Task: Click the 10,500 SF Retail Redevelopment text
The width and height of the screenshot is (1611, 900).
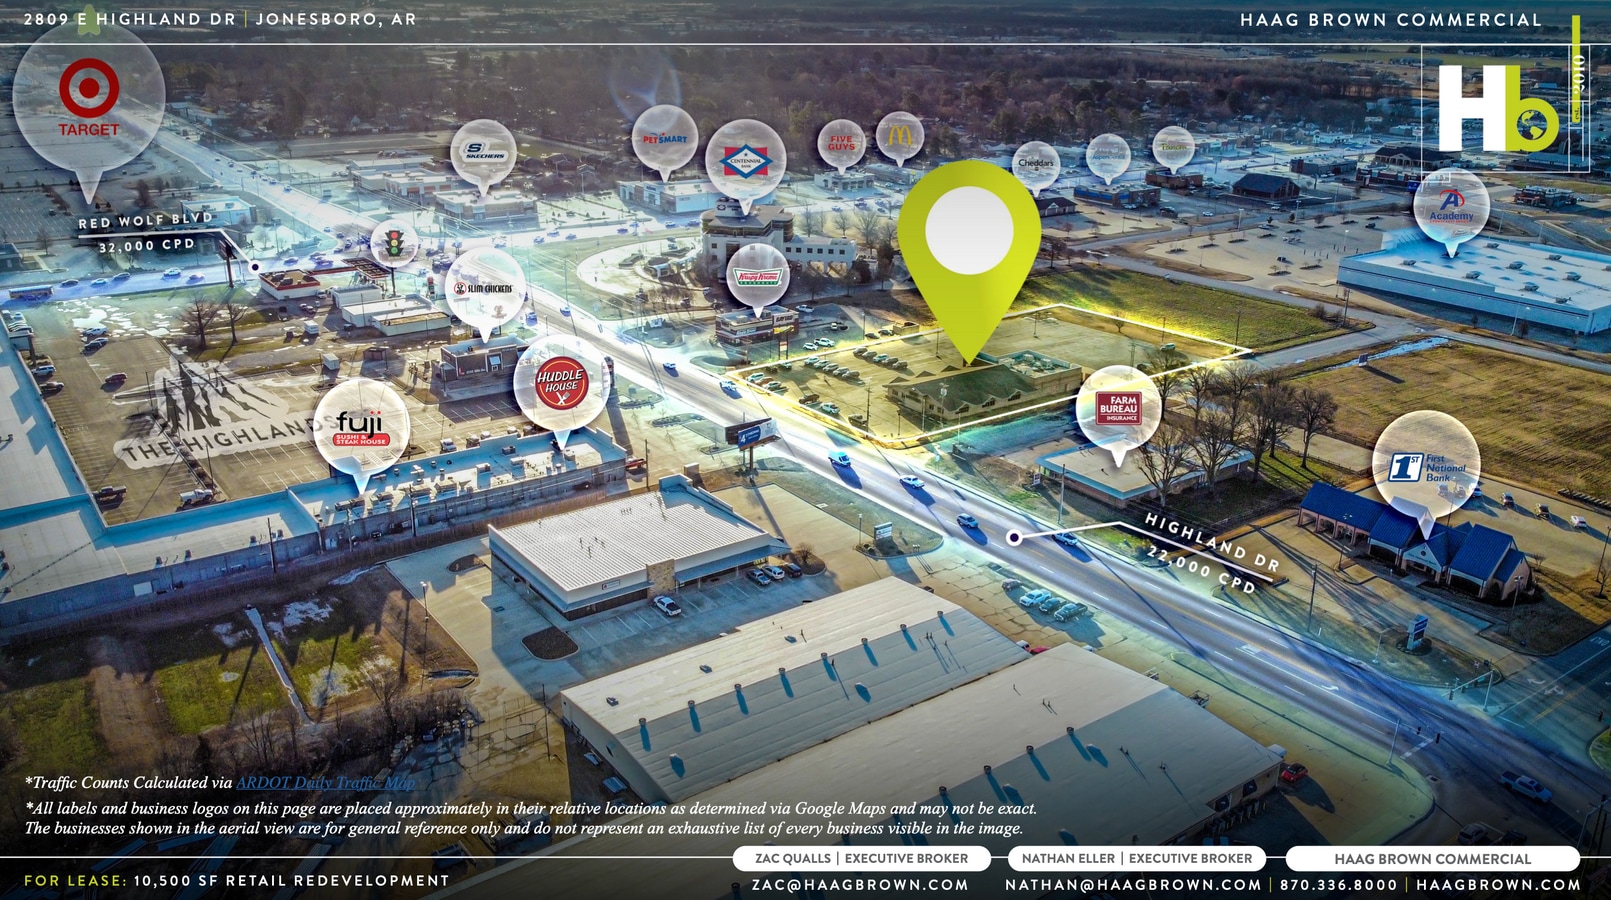Action: [291, 881]
